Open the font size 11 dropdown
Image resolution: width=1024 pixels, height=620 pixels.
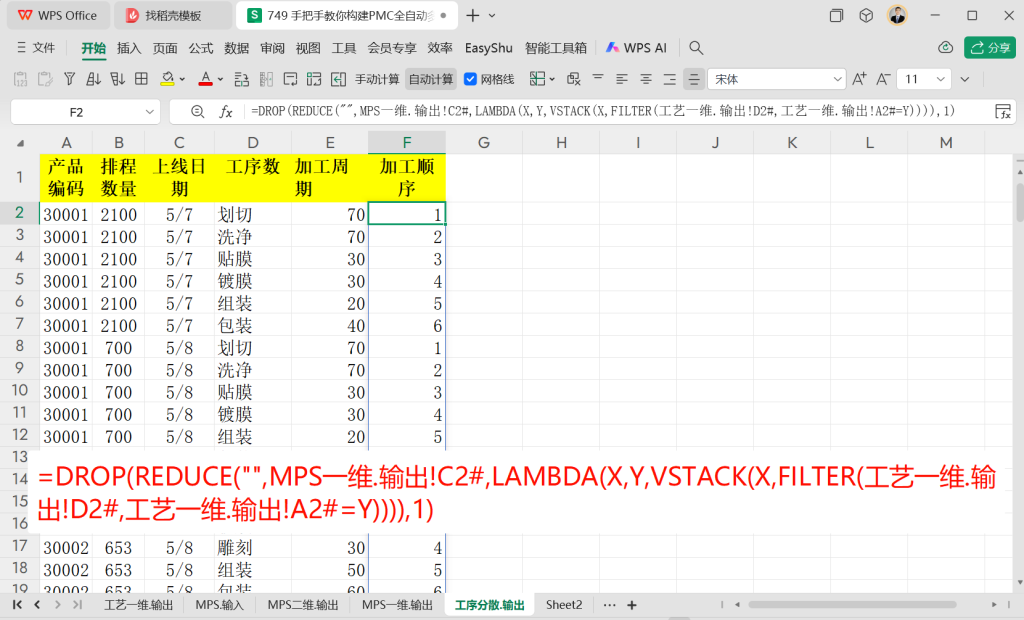[x=940, y=79]
